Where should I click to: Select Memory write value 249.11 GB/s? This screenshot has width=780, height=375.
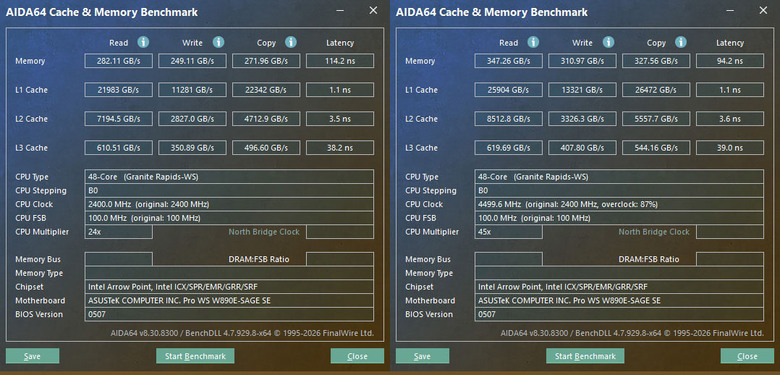(192, 61)
